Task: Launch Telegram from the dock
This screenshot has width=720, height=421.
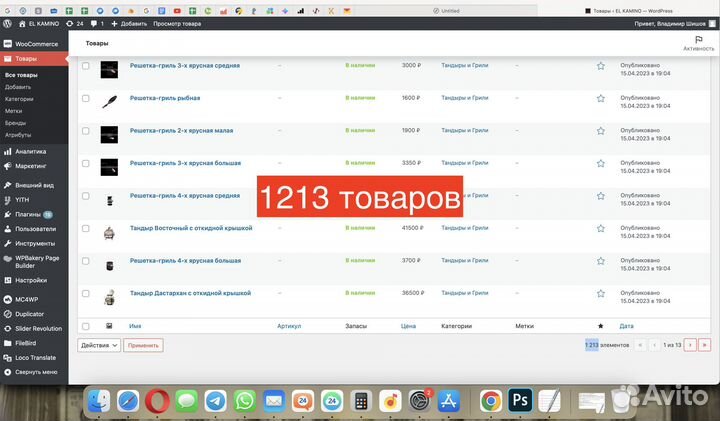Action: (x=216, y=401)
